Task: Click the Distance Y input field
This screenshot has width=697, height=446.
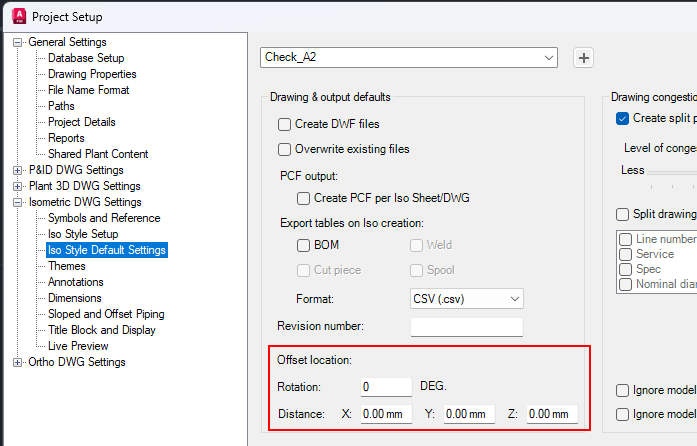Action: pos(469,414)
